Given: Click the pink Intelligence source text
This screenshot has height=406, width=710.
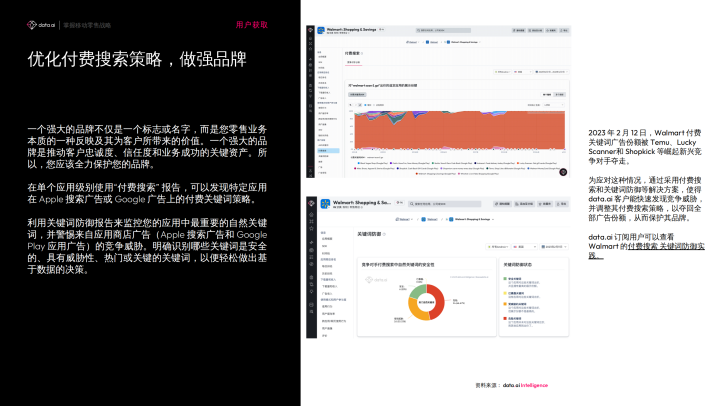Looking at the screenshot, I should [534, 385].
